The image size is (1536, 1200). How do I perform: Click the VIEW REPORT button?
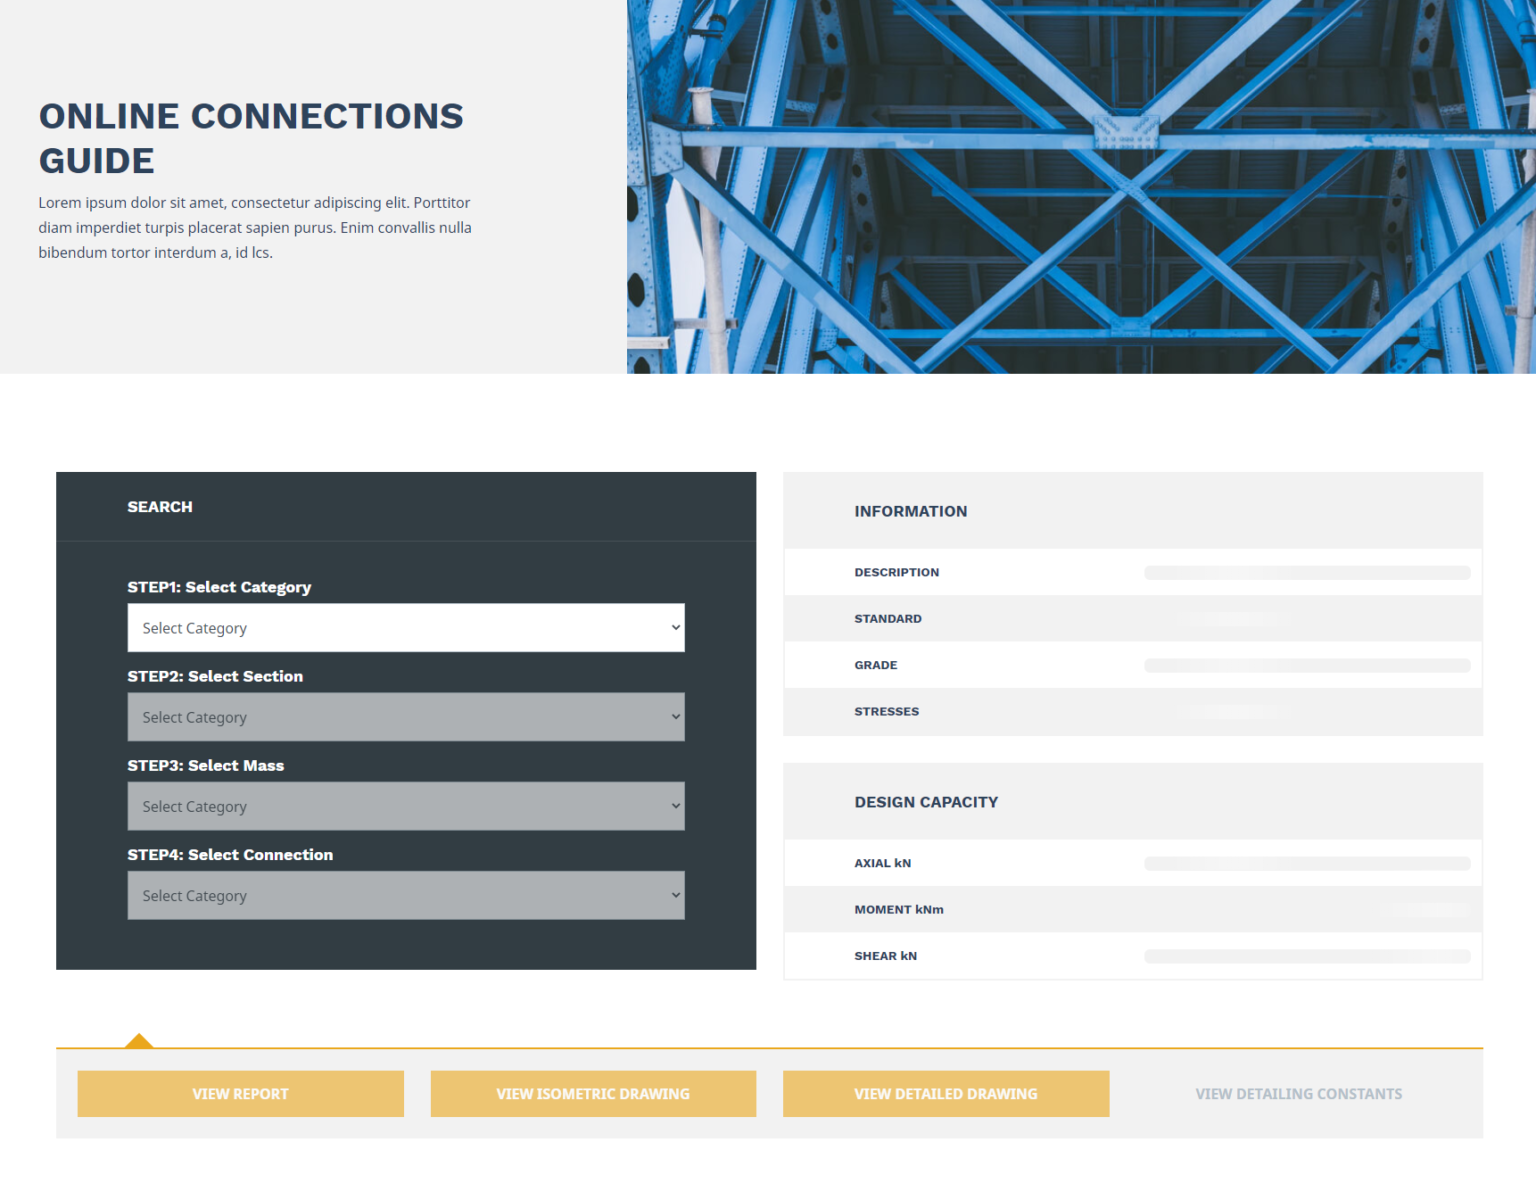pyautogui.click(x=240, y=1093)
